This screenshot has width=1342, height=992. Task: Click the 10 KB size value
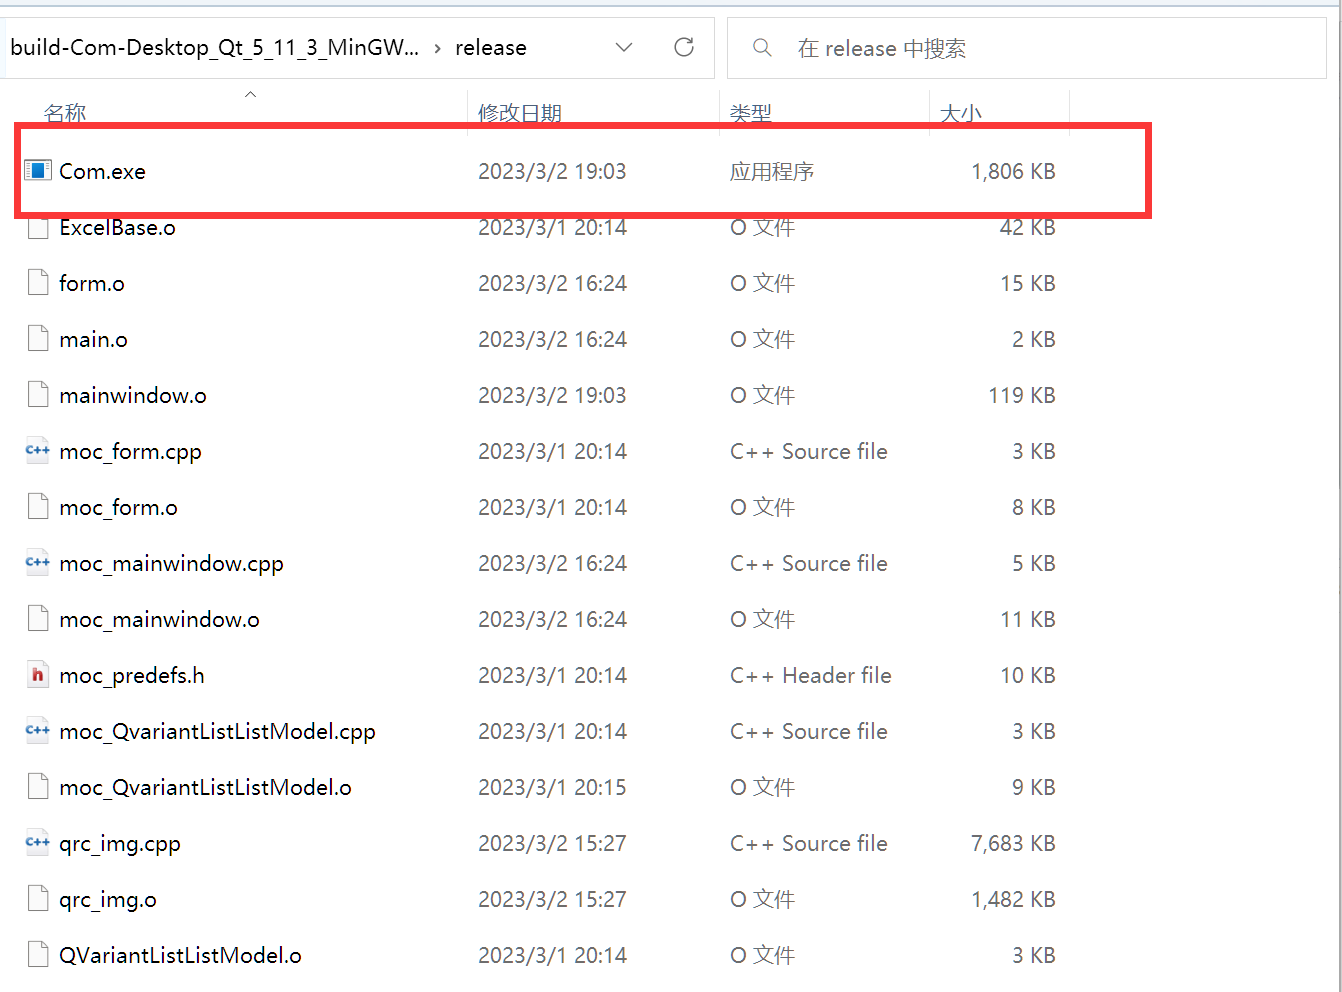click(1028, 675)
